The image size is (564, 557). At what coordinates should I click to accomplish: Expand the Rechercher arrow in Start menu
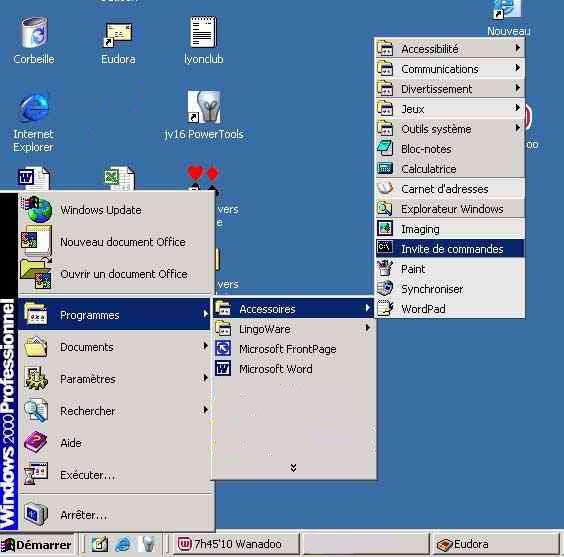coord(205,410)
